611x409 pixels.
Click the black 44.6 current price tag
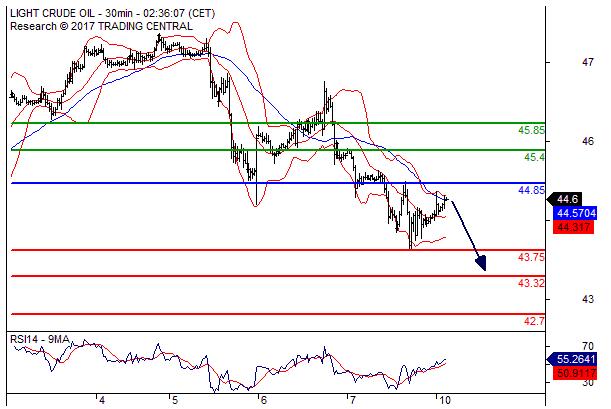tap(565, 199)
